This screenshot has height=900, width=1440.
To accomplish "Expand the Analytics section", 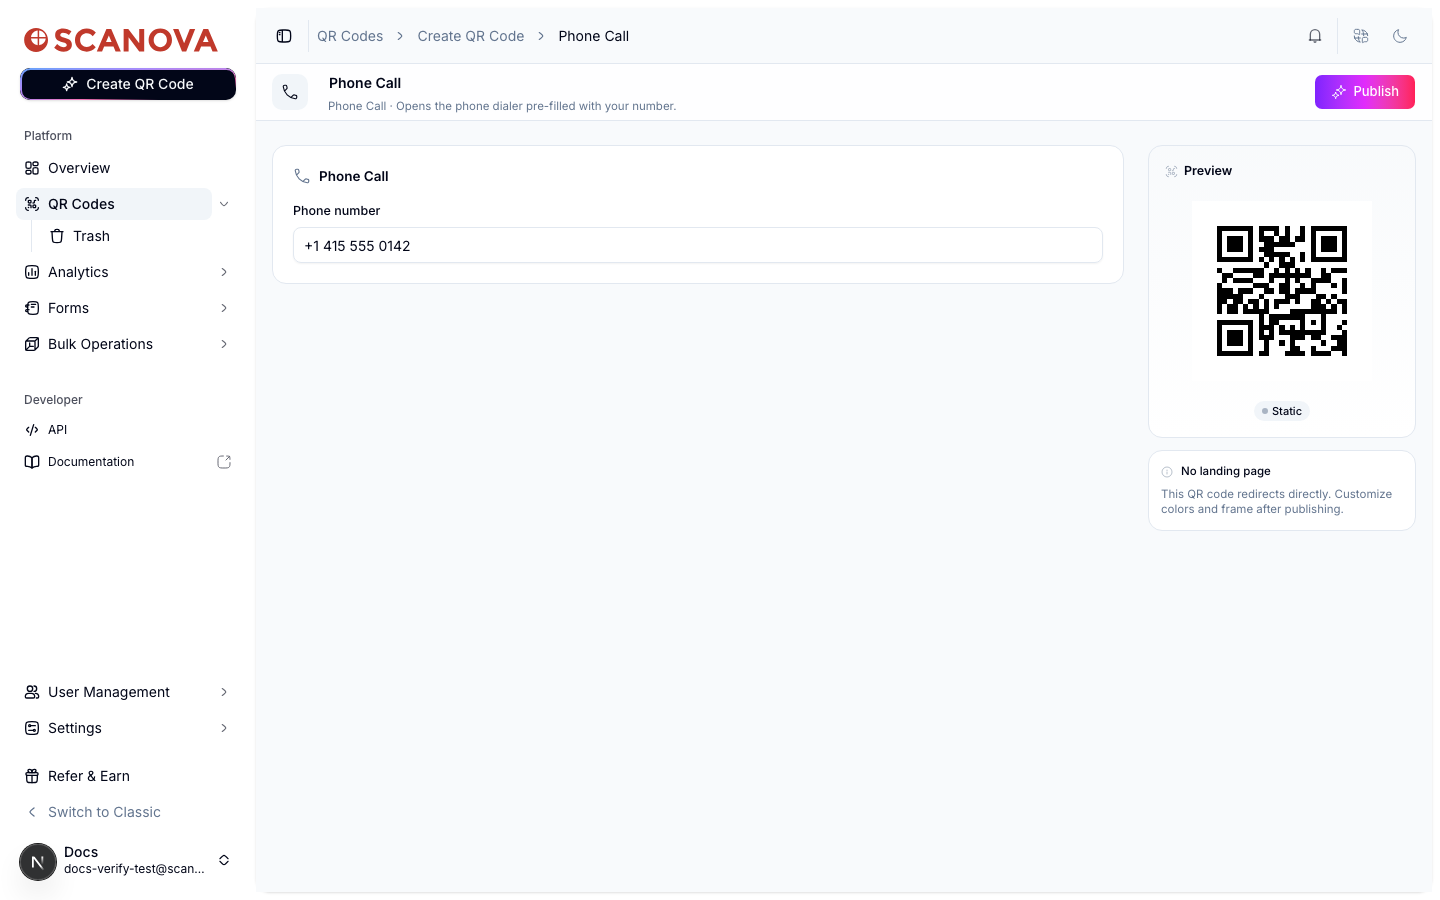I will [x=224, y=272].
